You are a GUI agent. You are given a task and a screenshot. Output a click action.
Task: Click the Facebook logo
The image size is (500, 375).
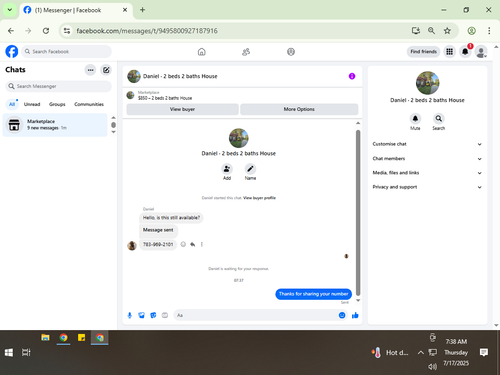[x=12, y=52]
